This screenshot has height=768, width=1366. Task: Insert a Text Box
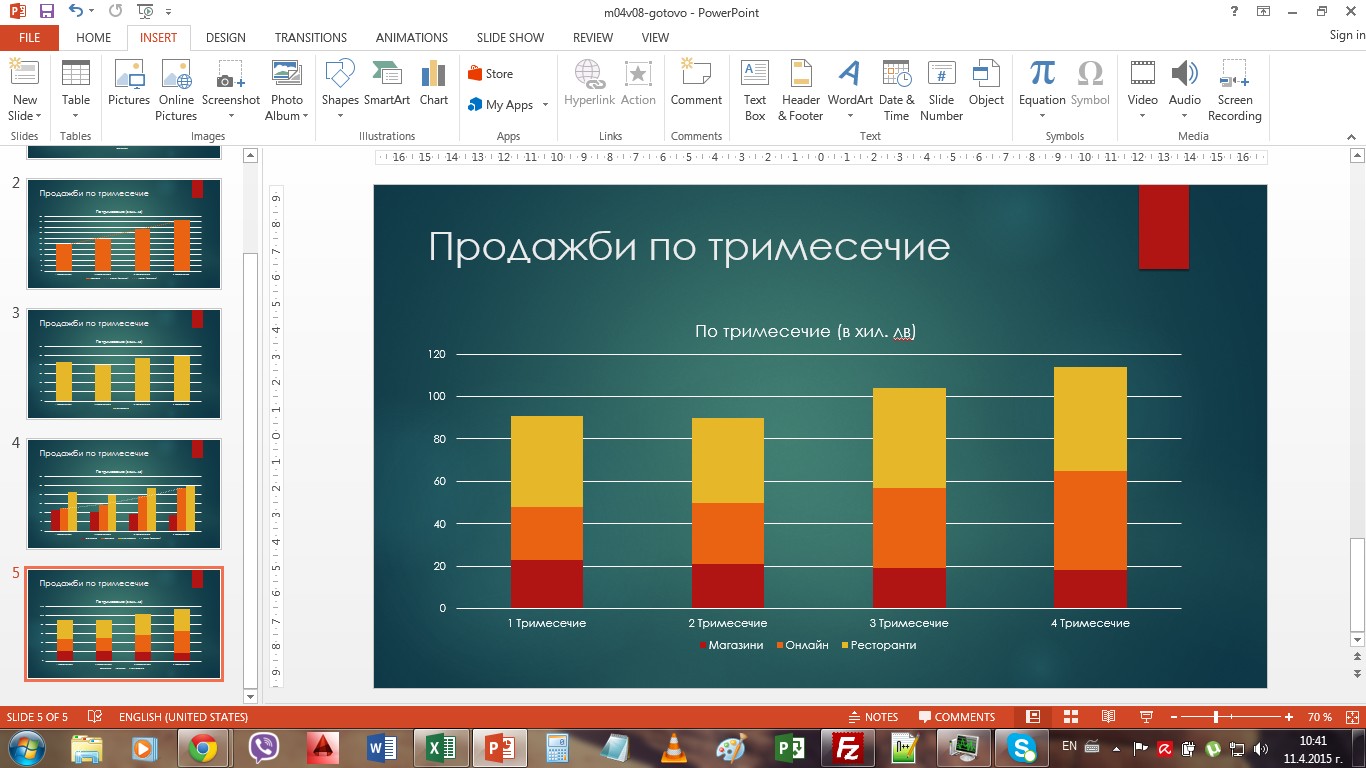(x=755, y=90)
